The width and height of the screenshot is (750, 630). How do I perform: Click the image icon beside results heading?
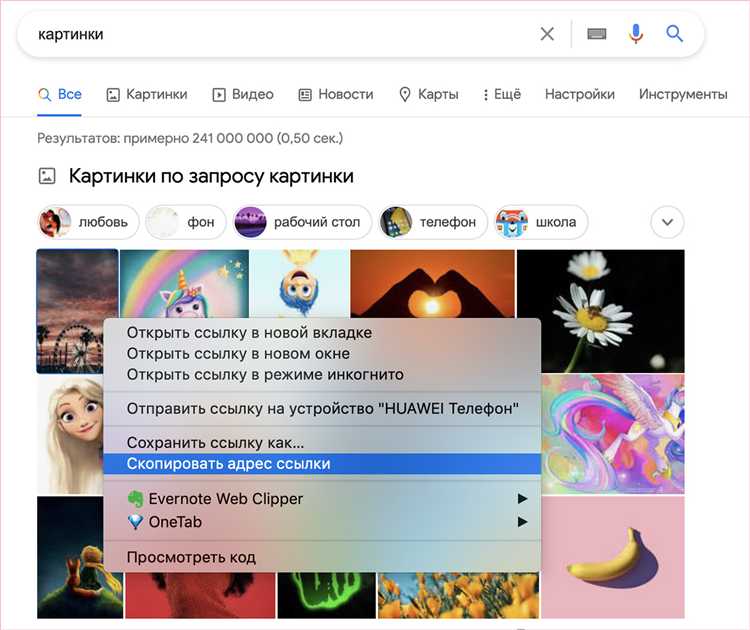click(x=47, y=176)
